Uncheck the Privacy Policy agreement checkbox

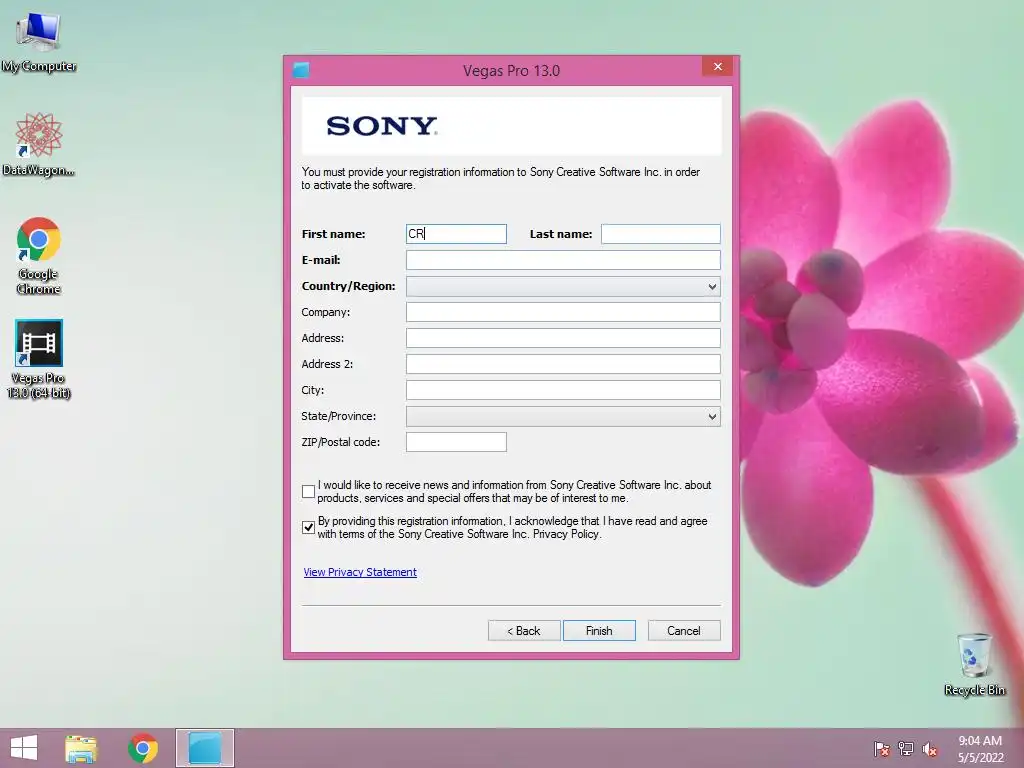[x=308, y=527]
